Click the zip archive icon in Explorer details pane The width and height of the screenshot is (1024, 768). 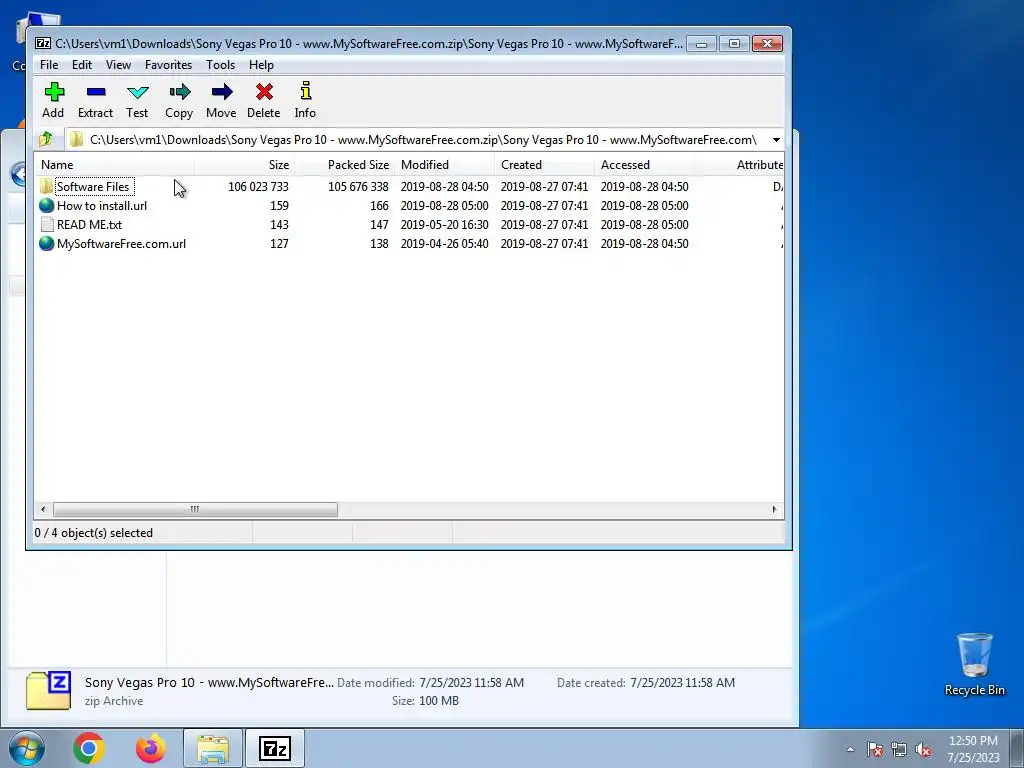pos(48,690)
